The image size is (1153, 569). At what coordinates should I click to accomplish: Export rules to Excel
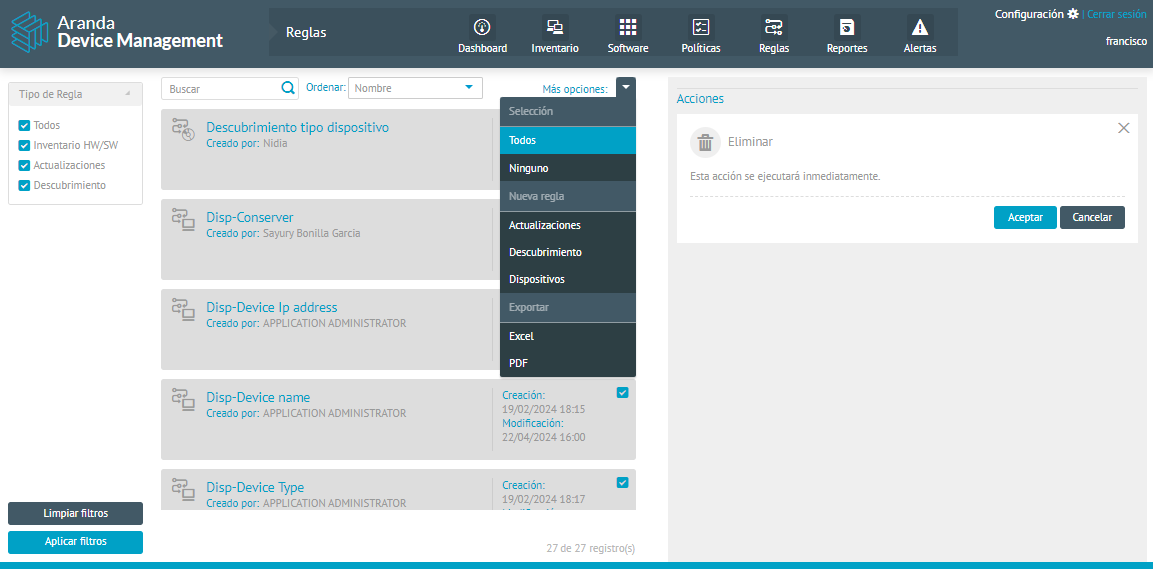point(568,336)
